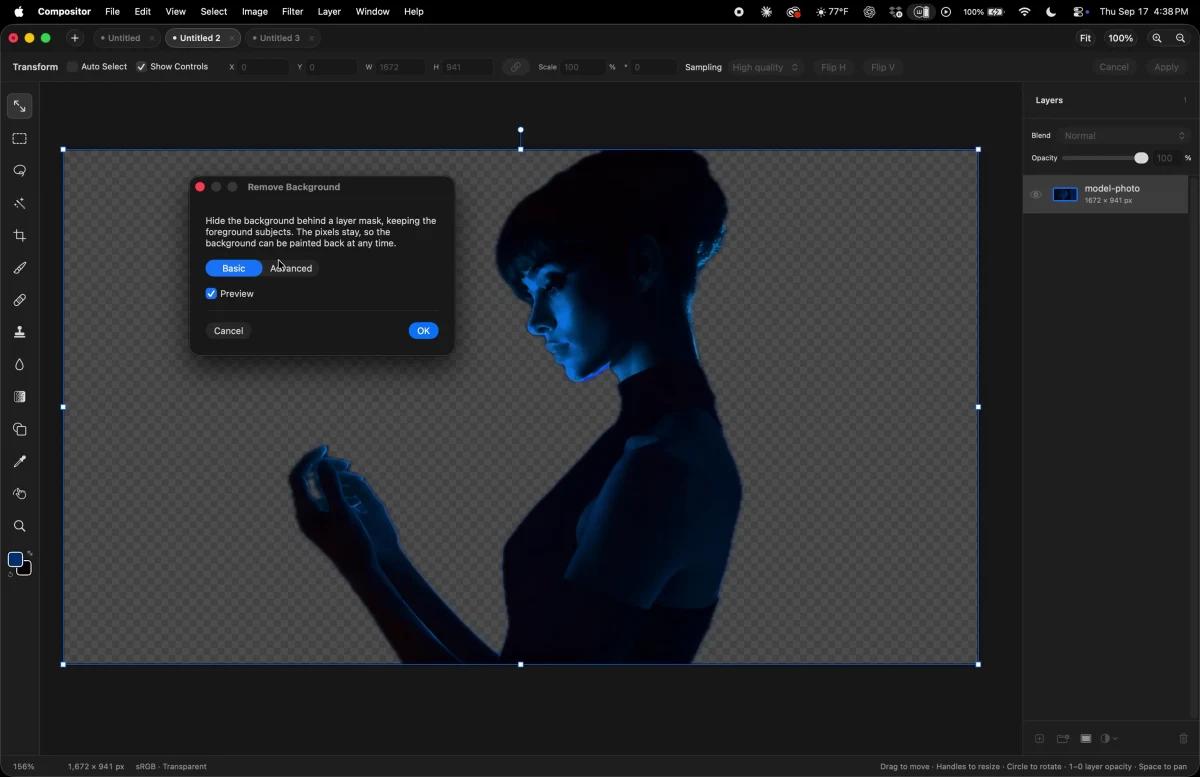Toggle the link aspect ratio icon
Screen dimensions: 1200x777
click(516, 67)
